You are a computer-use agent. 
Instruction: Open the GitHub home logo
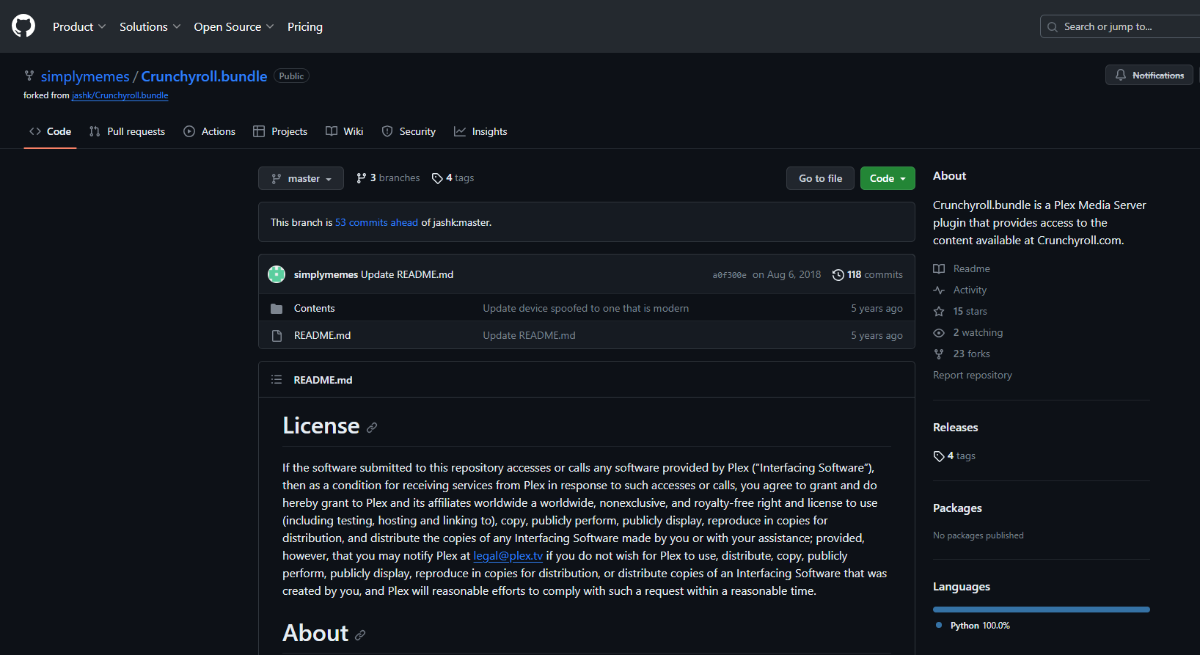(24, 26)
